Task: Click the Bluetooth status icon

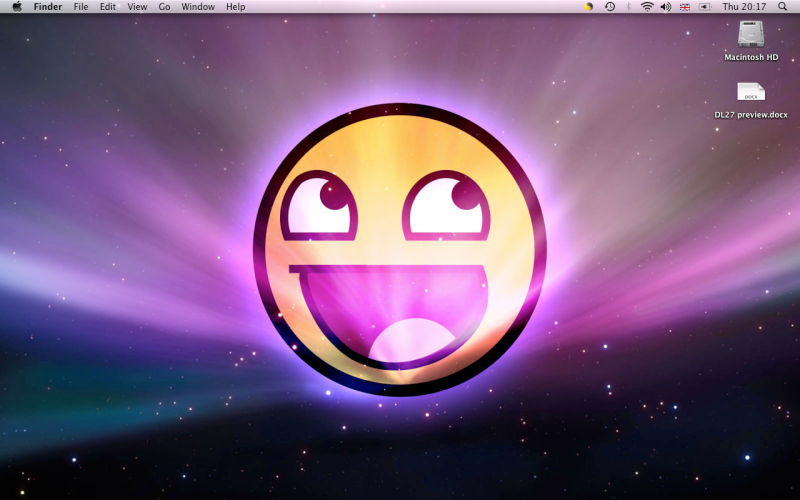Action: pyautogui.click(x=629, y=7)
